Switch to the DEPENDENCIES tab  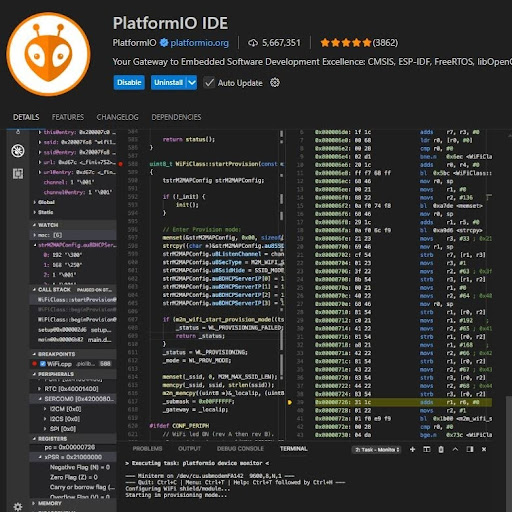pyautogui.click(x=176, y=117)
